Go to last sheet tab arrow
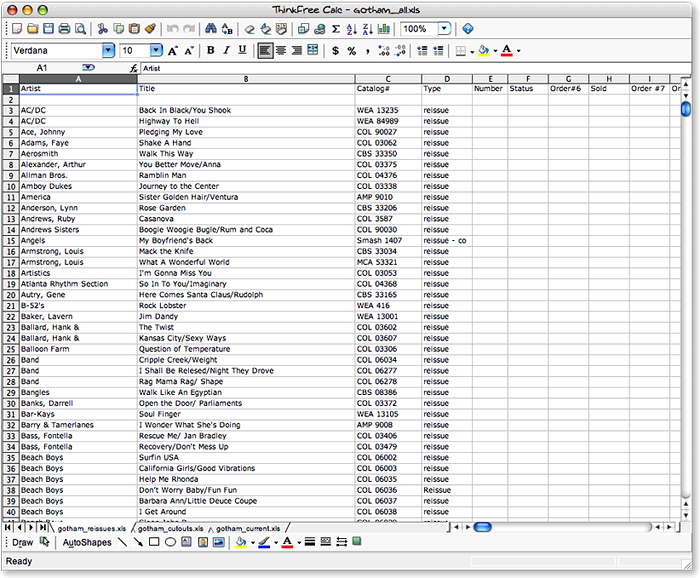 (x=42, y=528)
